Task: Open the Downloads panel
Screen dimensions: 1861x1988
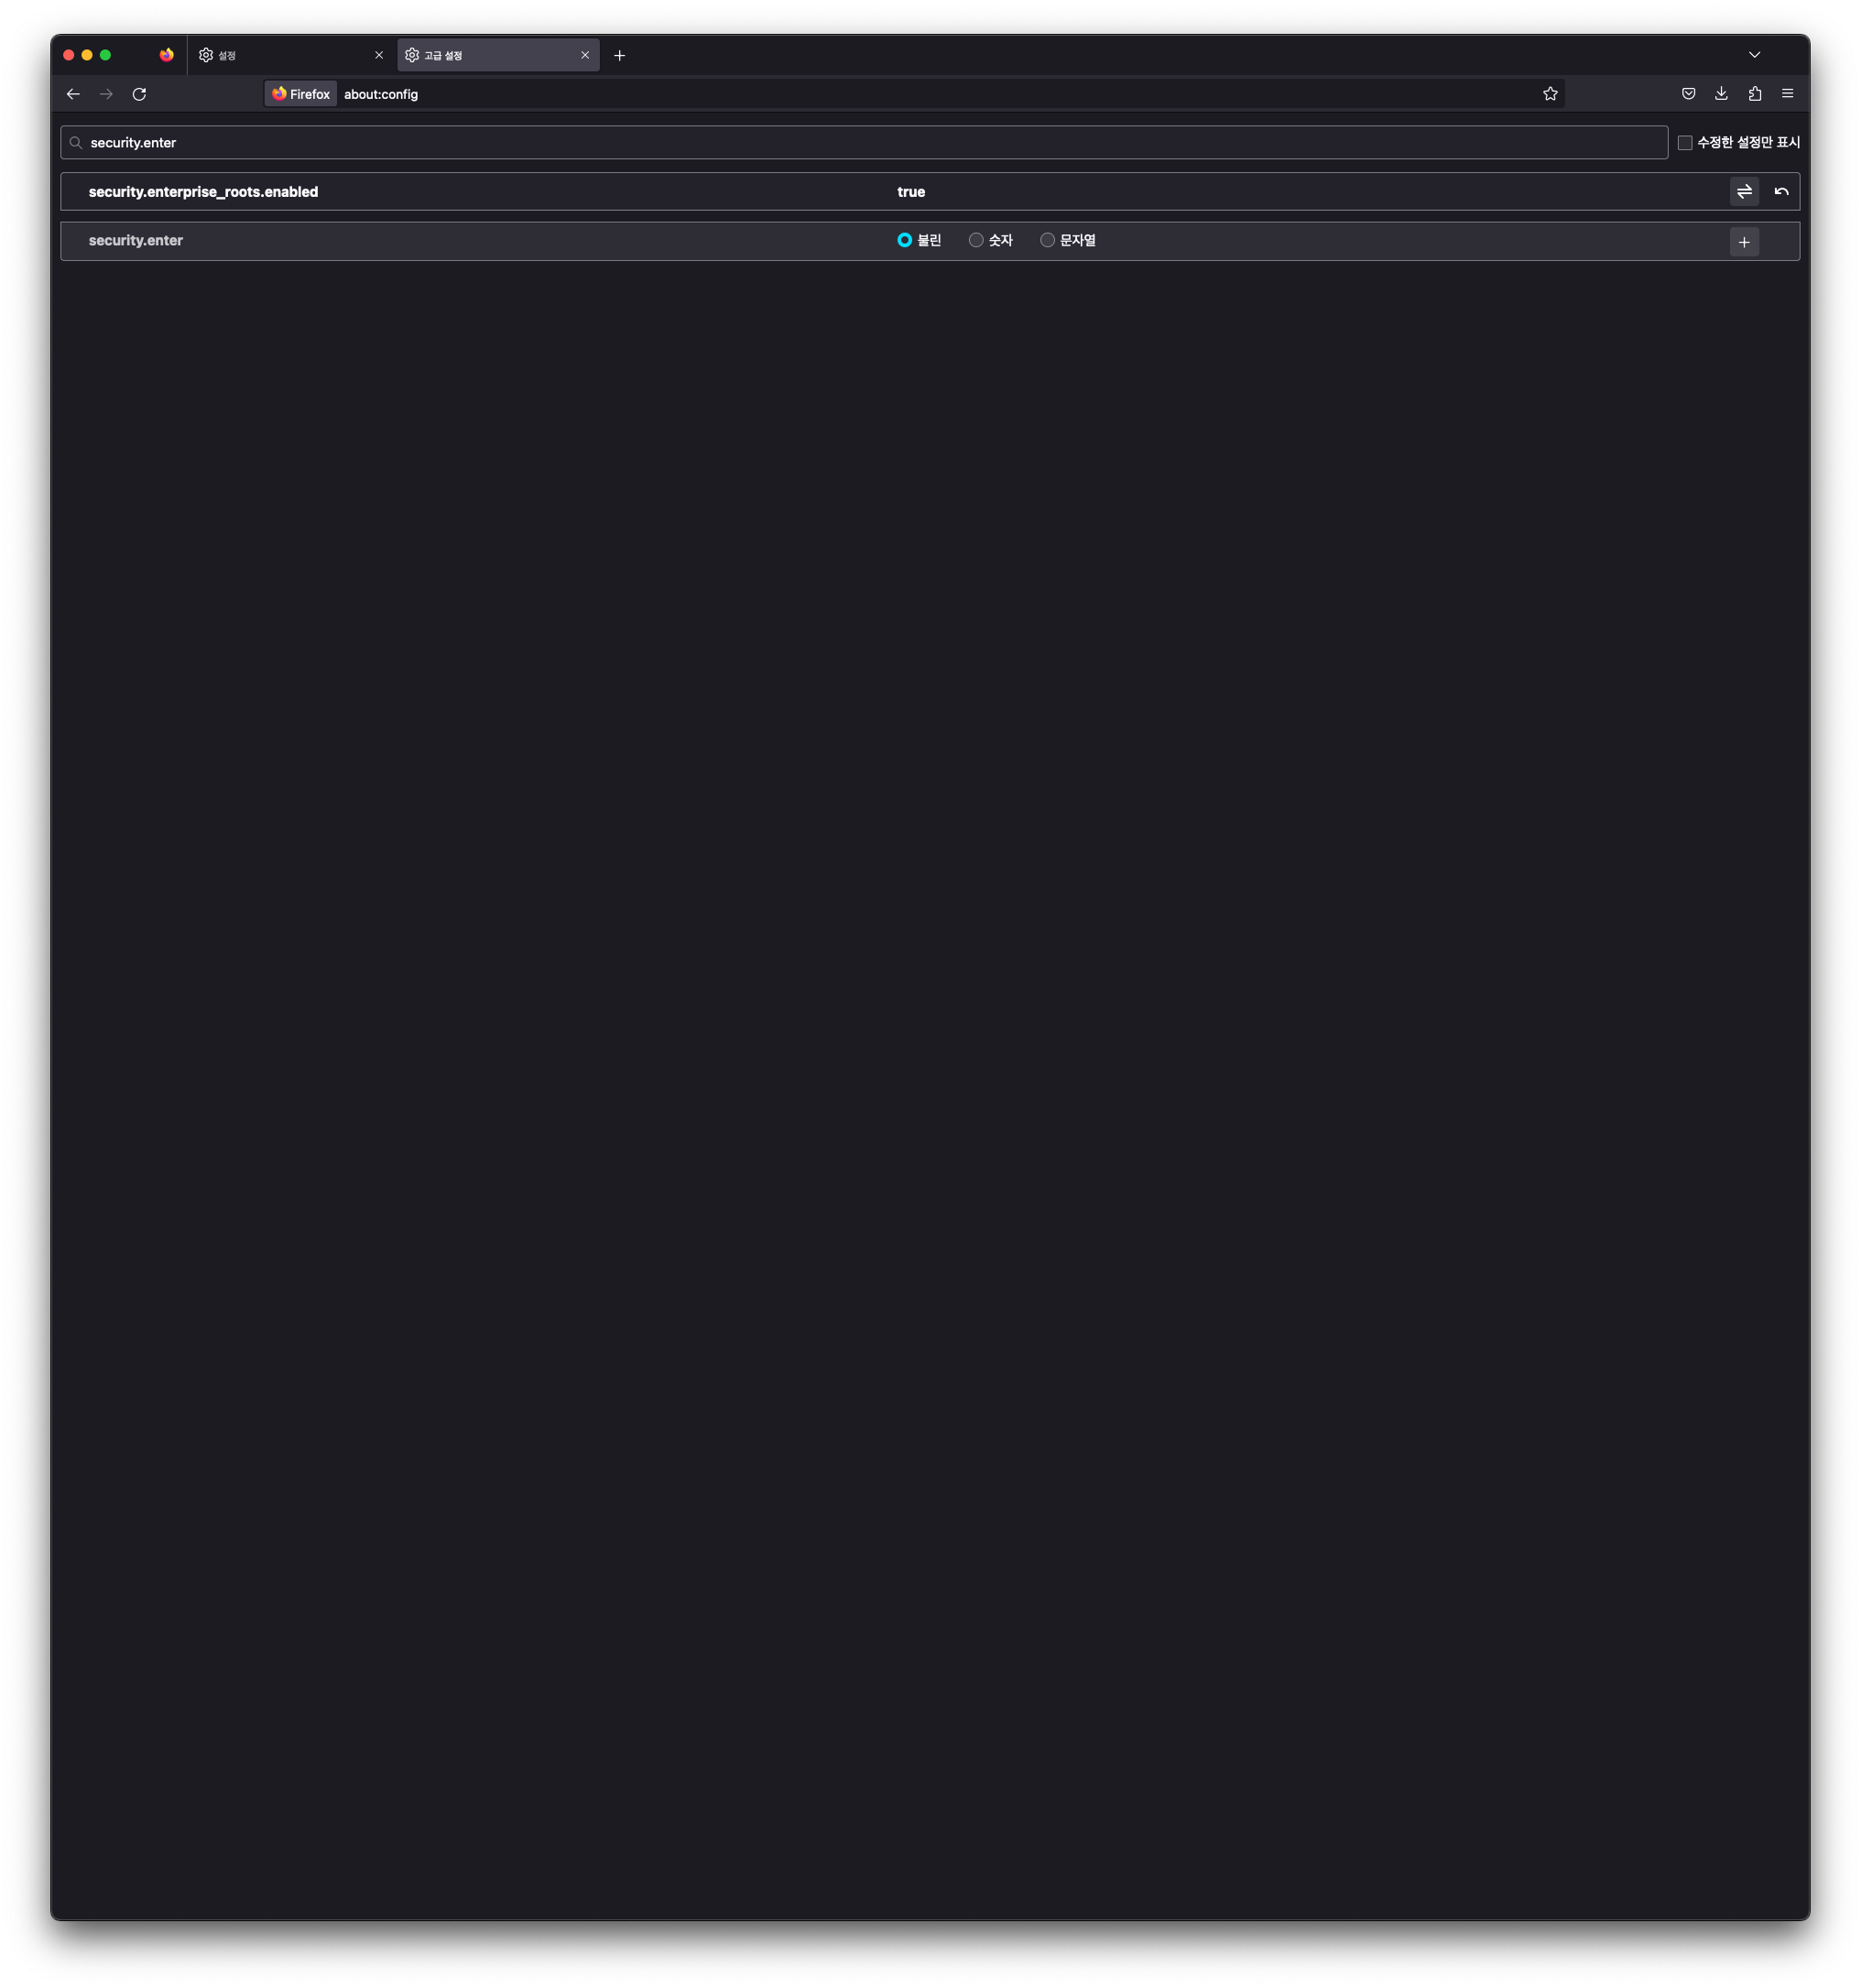Action: (x=1721, y=94)
